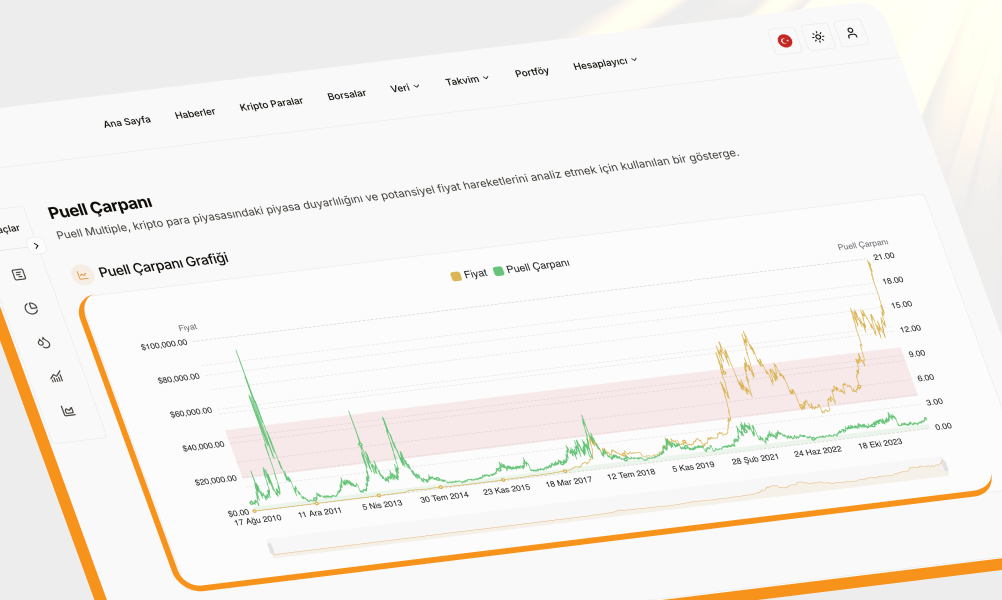The height and width of the screenshot is (600, 1002).
Task: Open the Portföy link
Action: pos(531,72)
